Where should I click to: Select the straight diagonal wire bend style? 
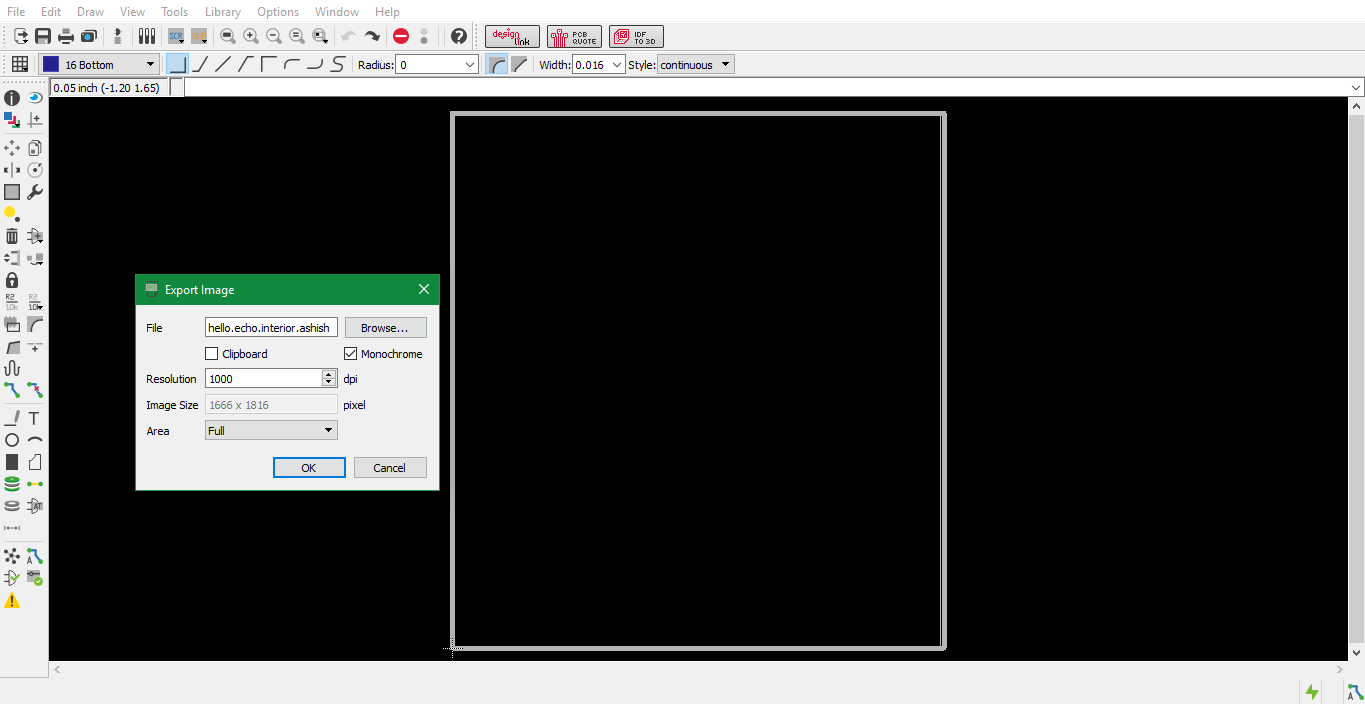[222, 64]
